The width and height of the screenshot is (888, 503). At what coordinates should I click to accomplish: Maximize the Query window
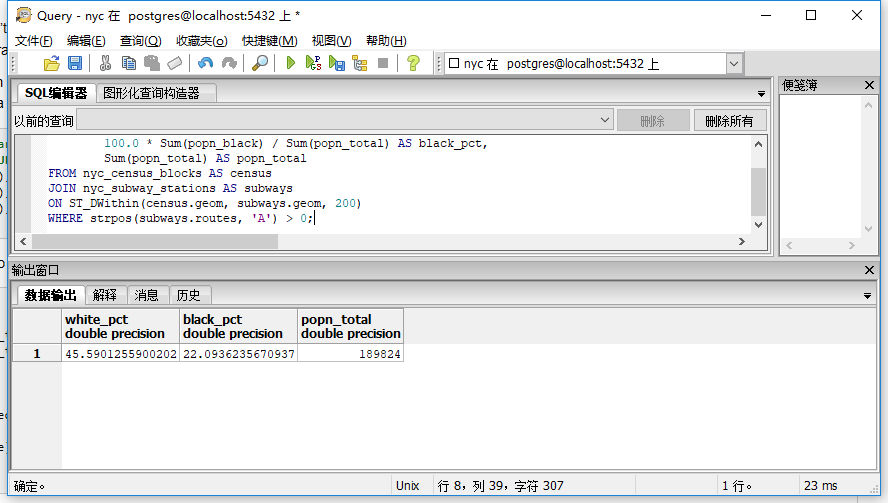[811, 15]
